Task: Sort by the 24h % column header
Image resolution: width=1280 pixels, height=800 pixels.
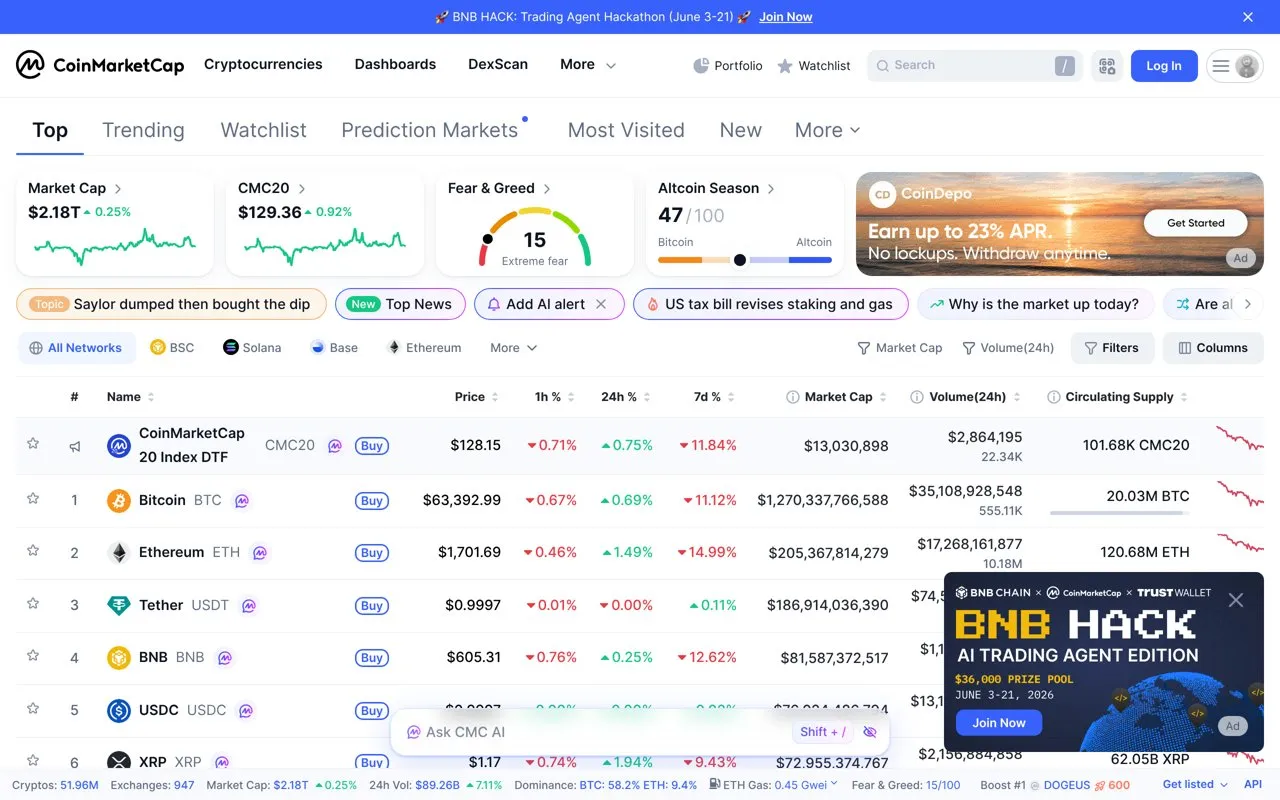Action: (x=626, y=397)
